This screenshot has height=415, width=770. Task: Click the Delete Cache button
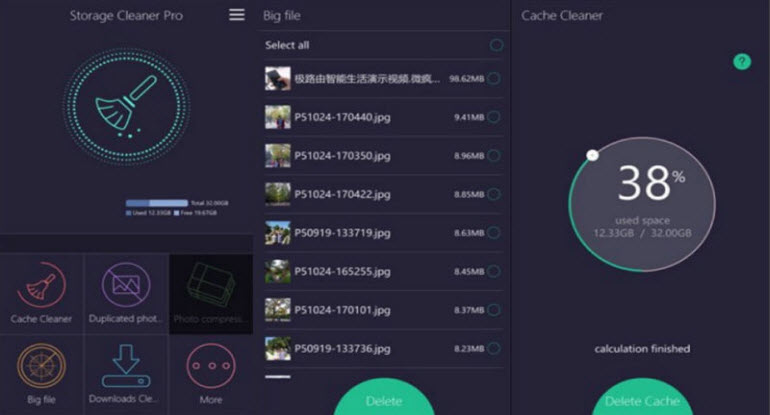tap(642, 397)
